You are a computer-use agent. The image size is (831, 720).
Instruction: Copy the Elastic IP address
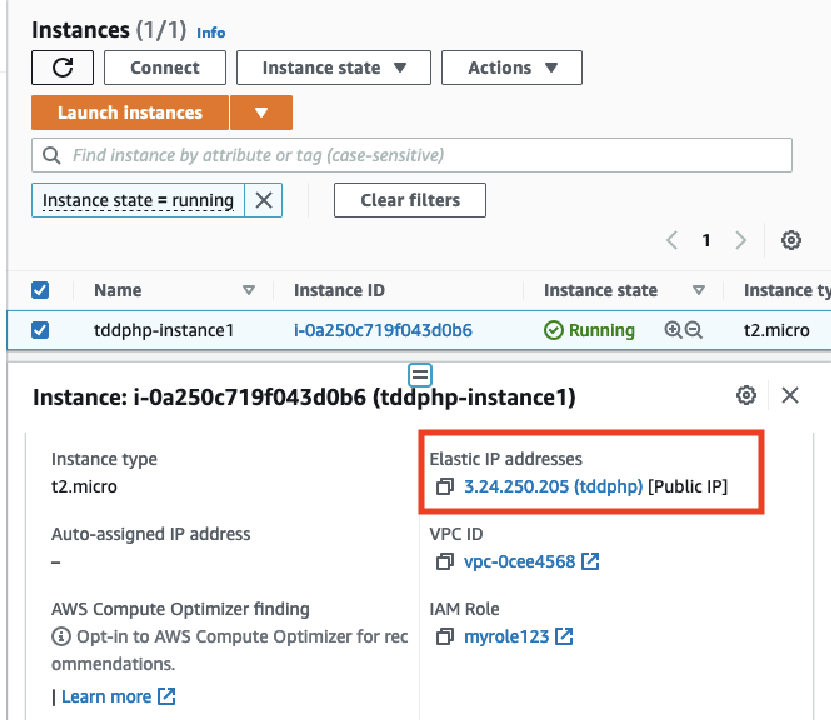point(445,486)
